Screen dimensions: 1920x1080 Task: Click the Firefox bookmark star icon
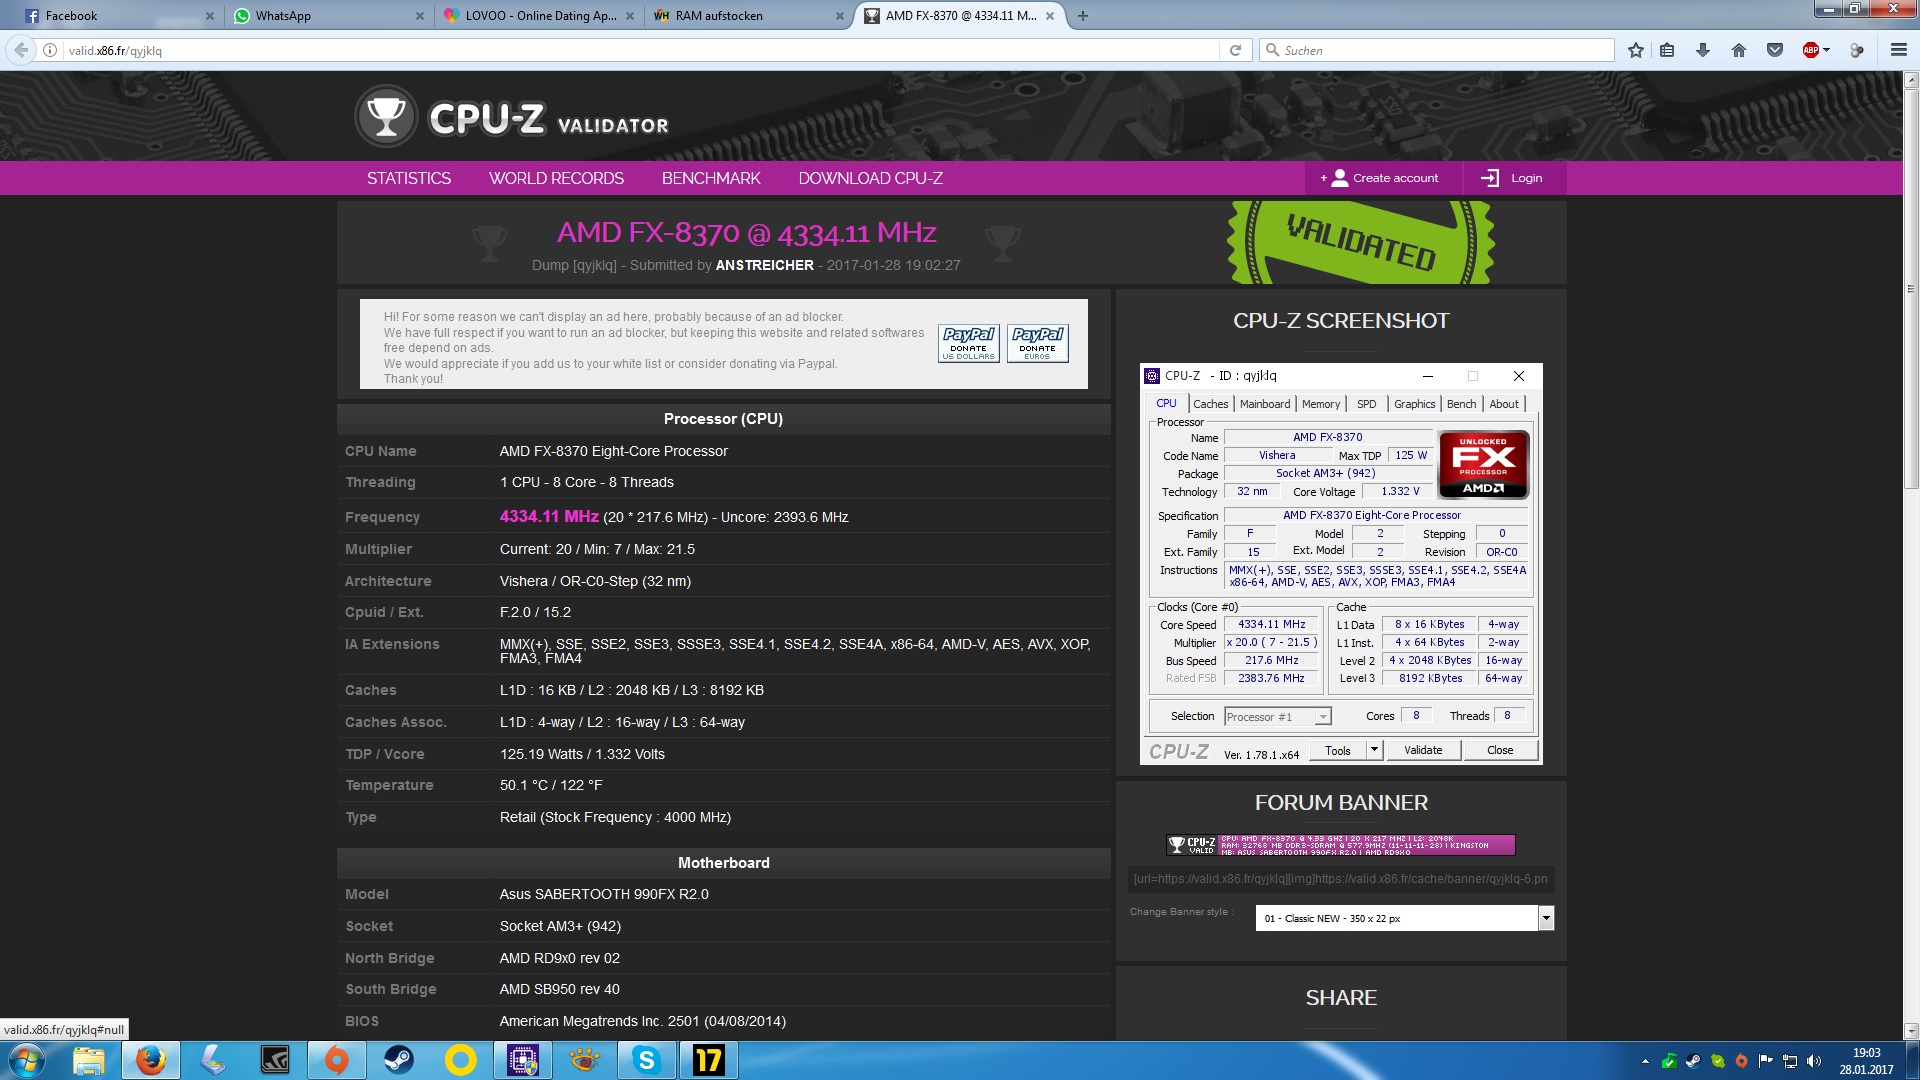pos(1635,50)
